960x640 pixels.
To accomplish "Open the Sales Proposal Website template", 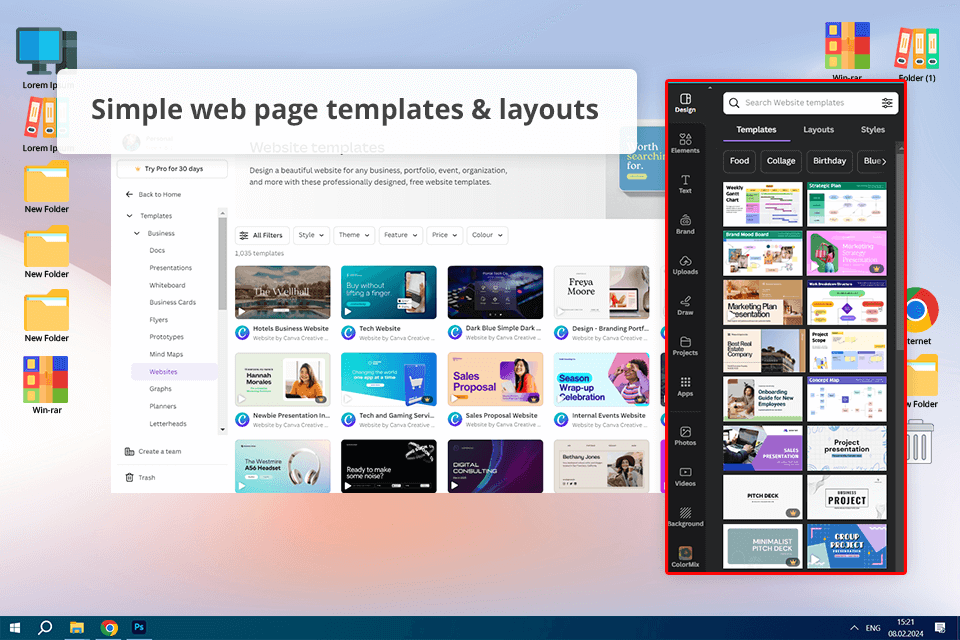I will click(x=495, y=379).
